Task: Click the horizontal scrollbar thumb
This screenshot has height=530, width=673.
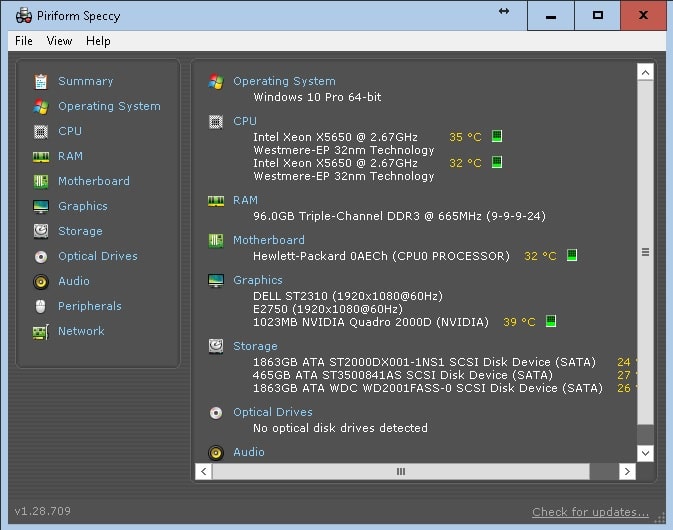Action: tap(401, 472)
